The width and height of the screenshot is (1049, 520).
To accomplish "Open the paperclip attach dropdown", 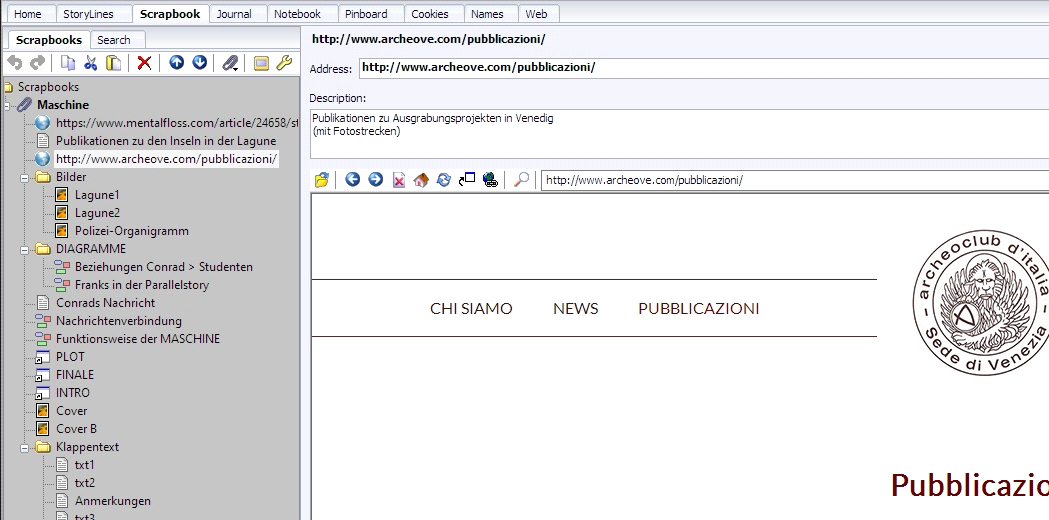I will click(x=230, y=63).
